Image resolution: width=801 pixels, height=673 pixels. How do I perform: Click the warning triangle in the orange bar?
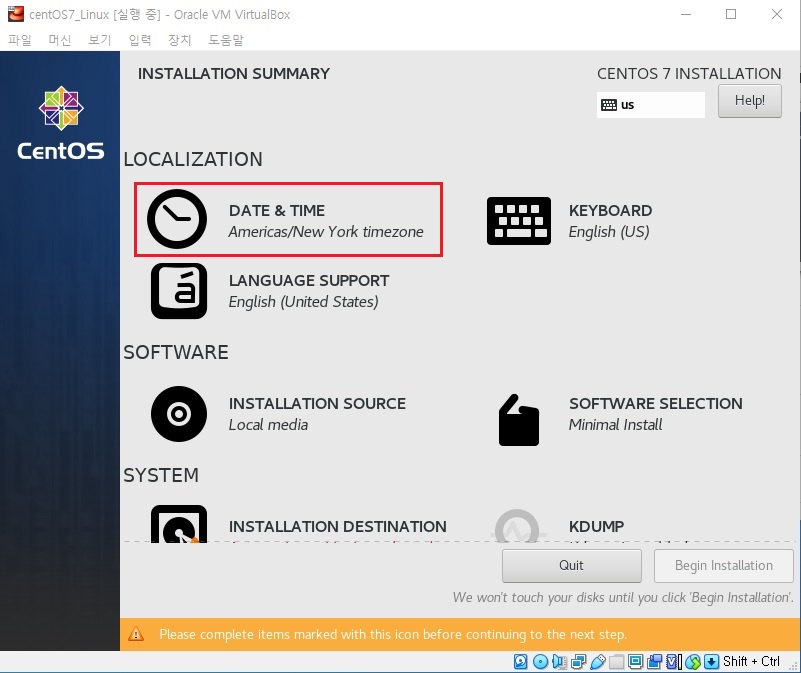(136, 634)
